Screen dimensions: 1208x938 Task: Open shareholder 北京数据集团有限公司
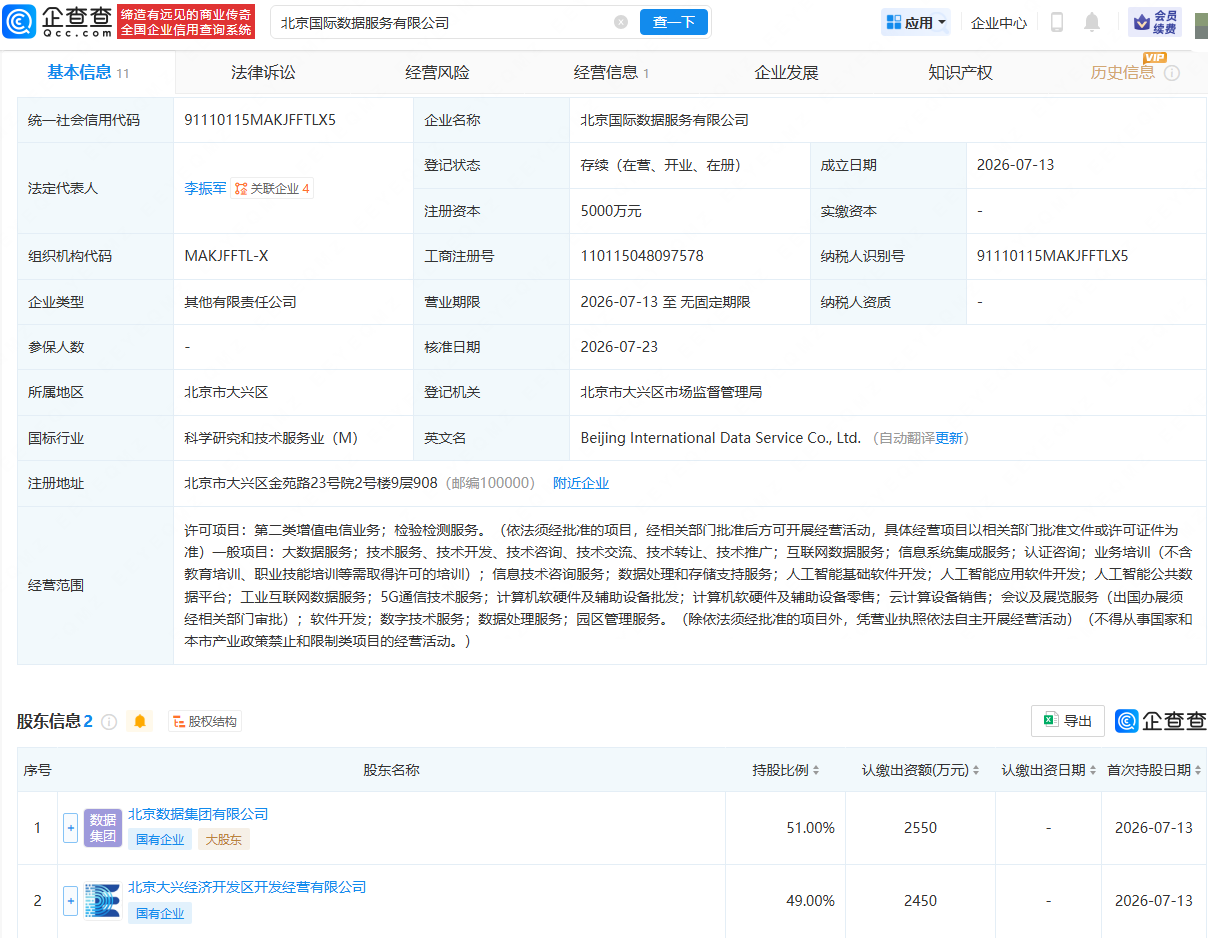[x=198, y=814]
